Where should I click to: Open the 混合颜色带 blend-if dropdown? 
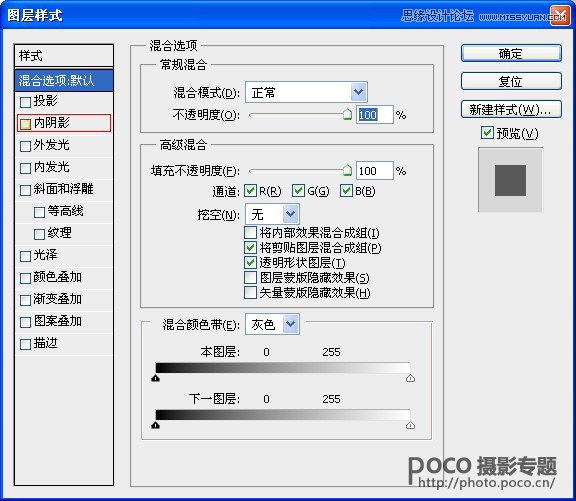272,324
